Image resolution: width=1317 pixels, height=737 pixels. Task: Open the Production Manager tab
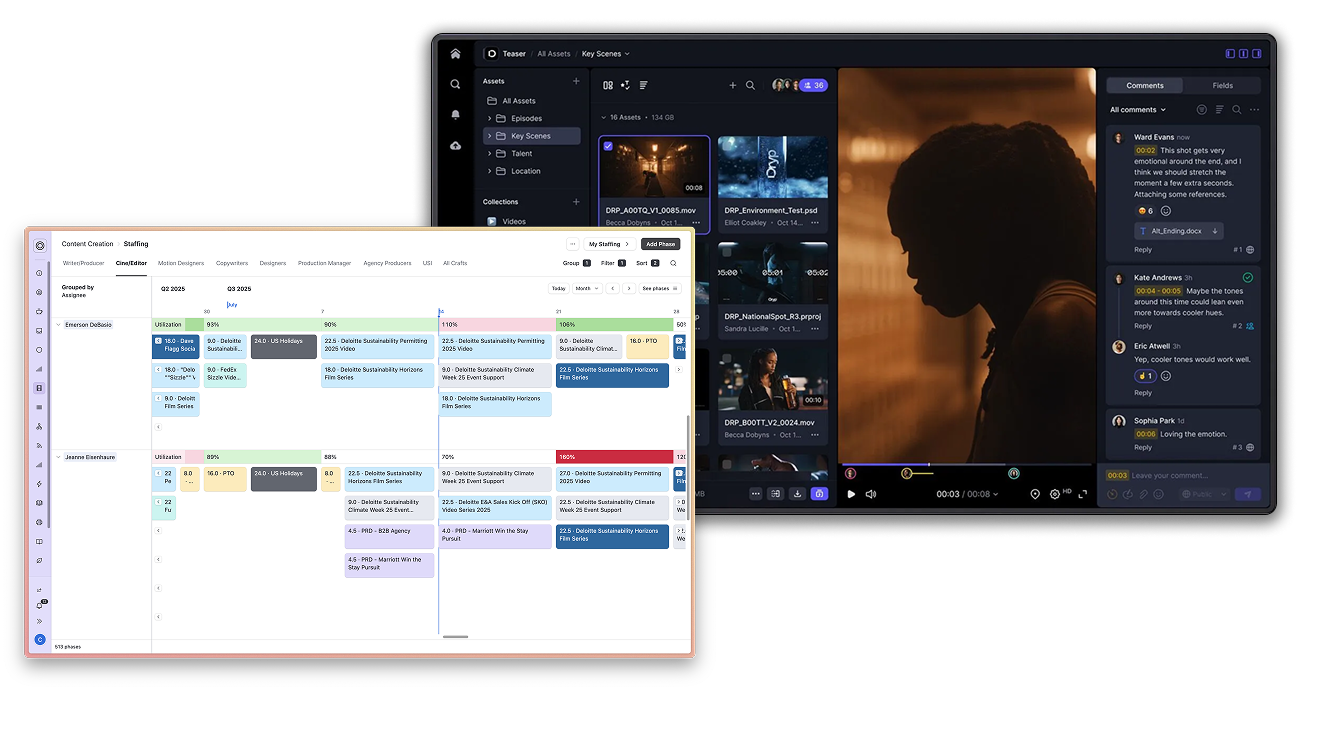coord(324,263)
